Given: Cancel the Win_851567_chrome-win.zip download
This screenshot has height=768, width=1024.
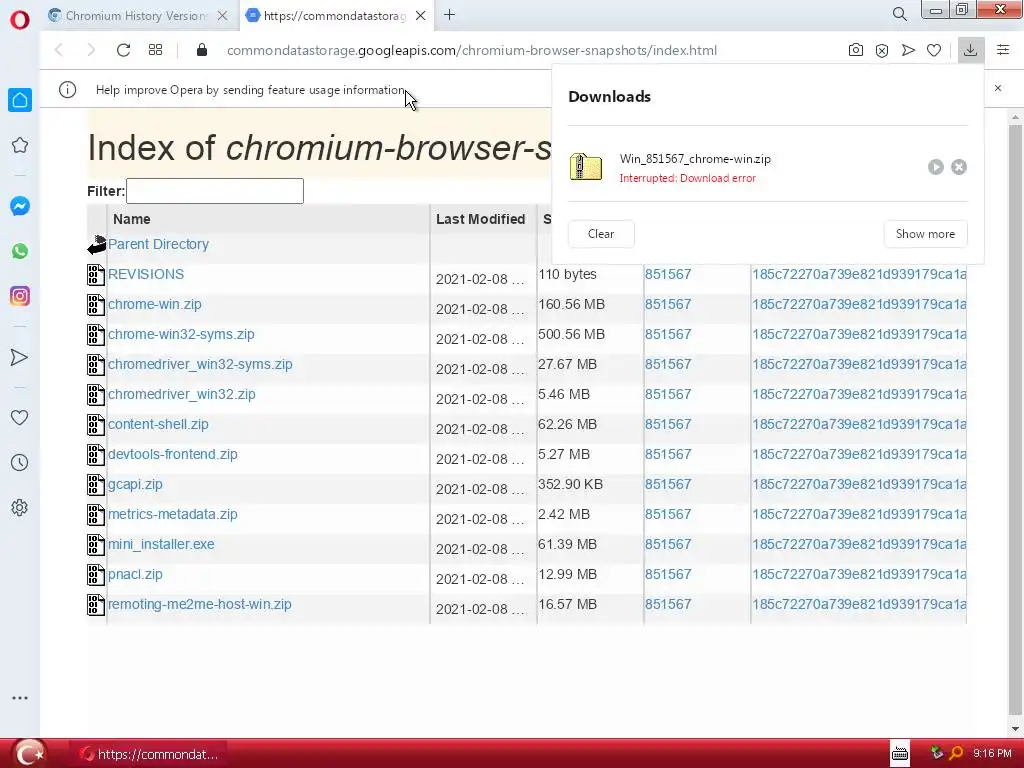Looking at the screenshot, I should (959, 167).
